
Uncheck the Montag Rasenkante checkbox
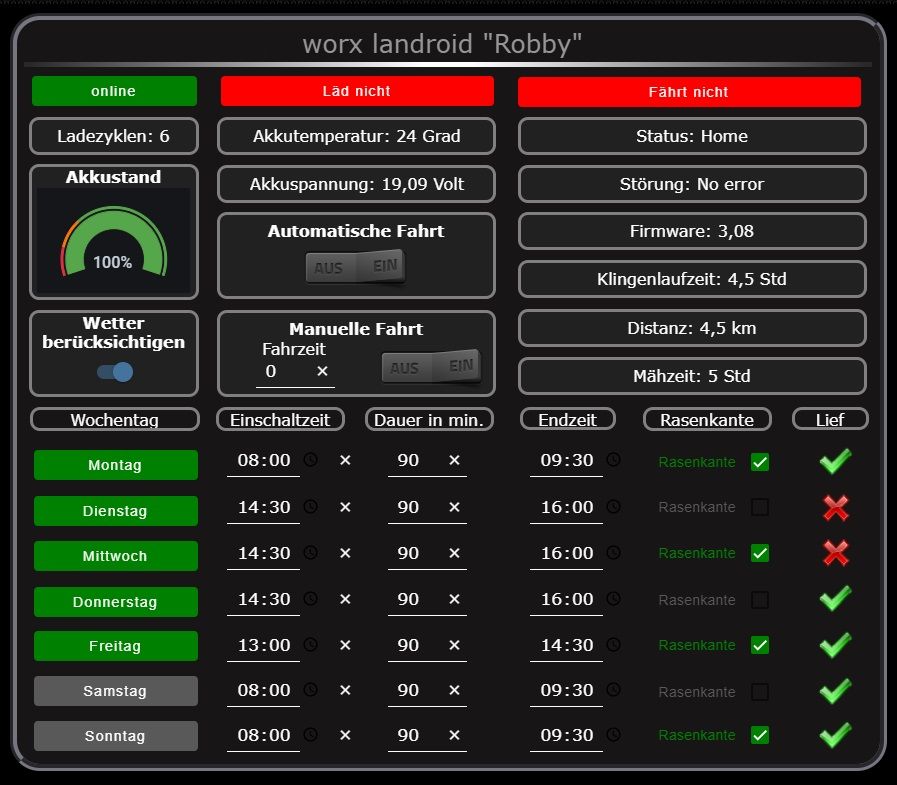pos(760,462)
